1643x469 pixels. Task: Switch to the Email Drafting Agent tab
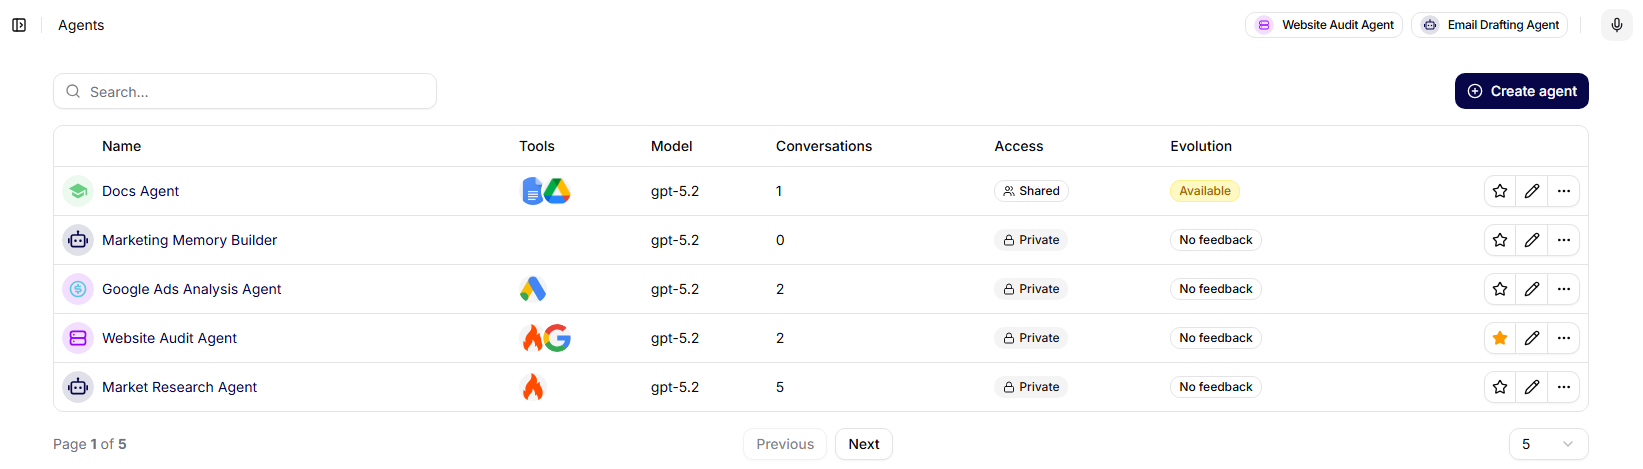[x=1489, y=25]
